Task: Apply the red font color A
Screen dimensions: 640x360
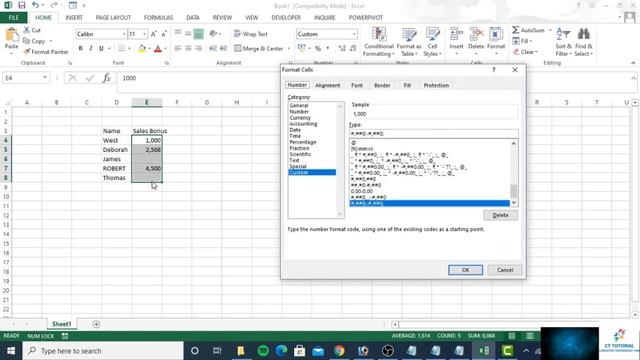Action: click(158, 49)
